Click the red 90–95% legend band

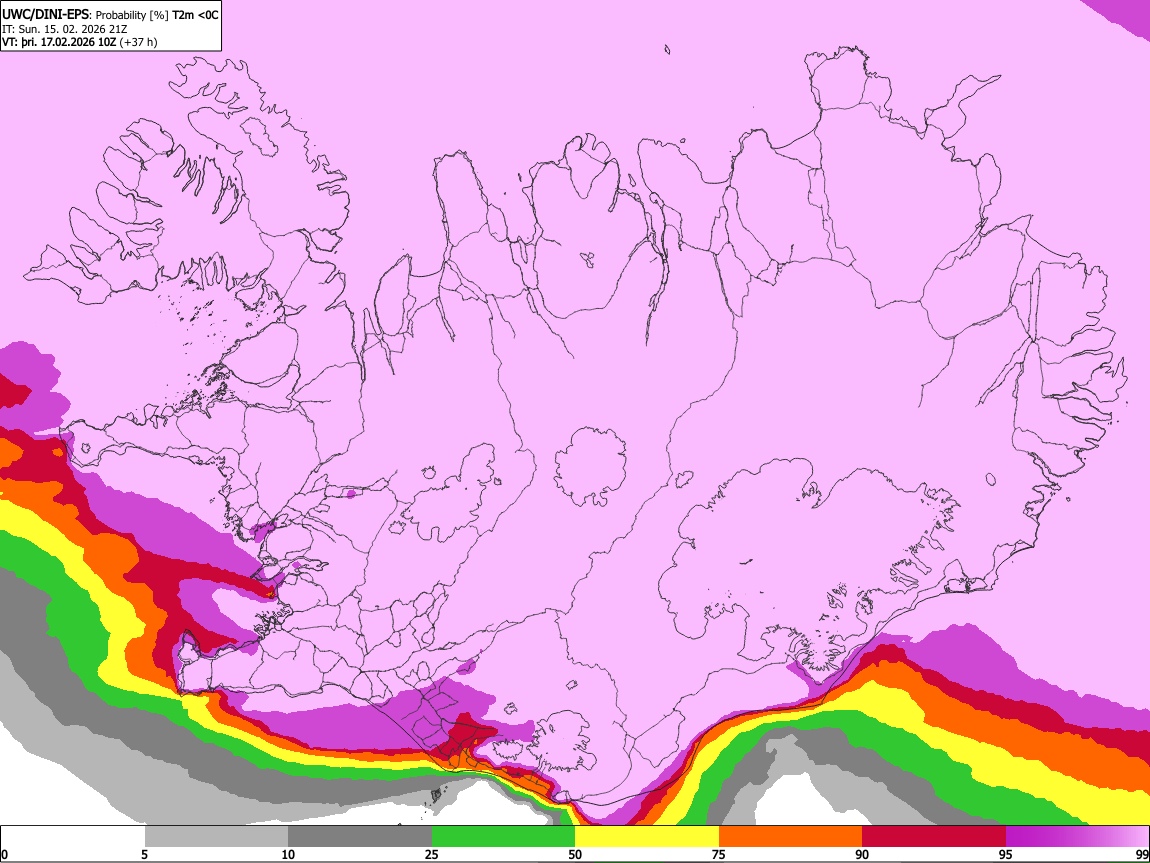coord(934,837)
